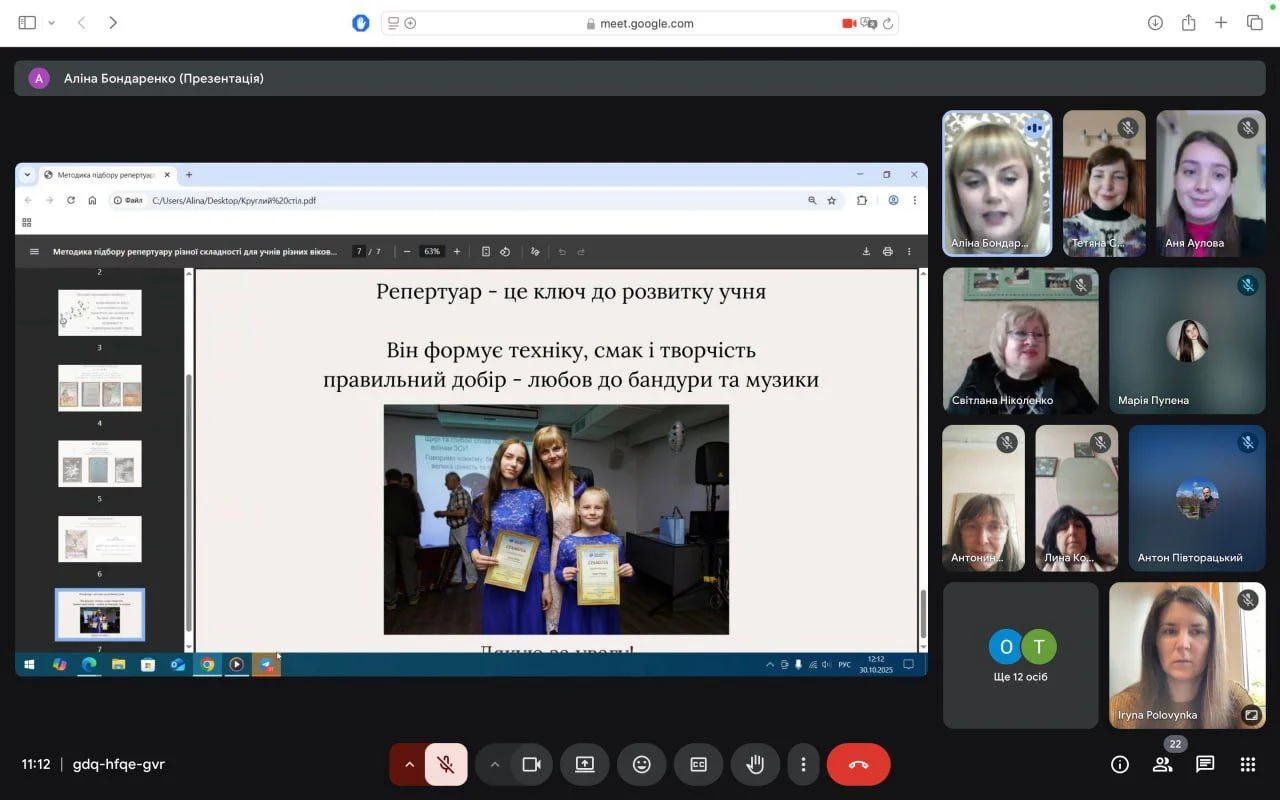Open new Safari tab with plus
This screenshot has height=800, width=1280.
point(1221,23)
